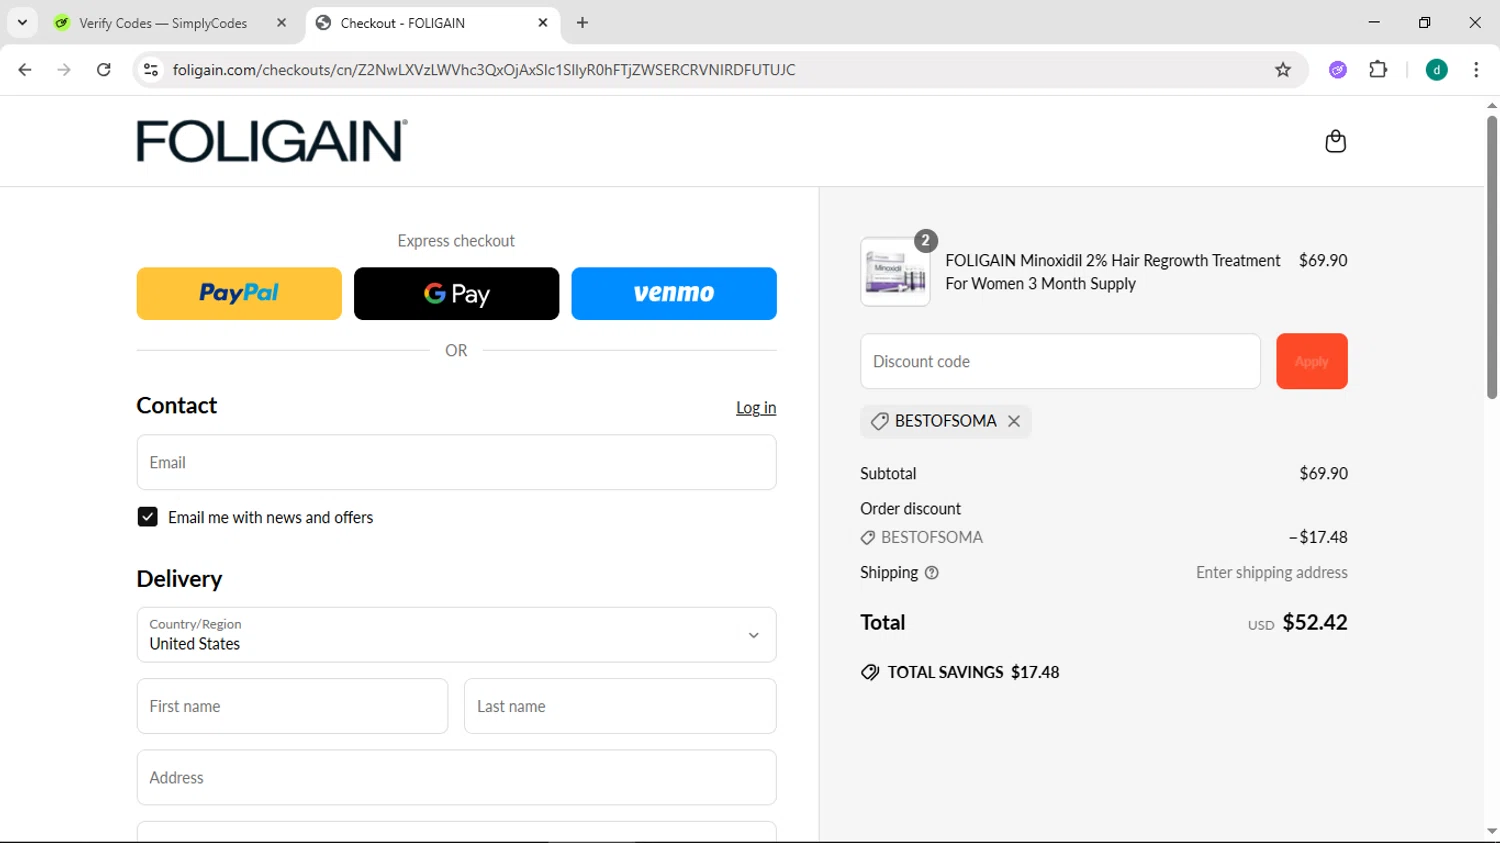Click the $52.42 total amount
Viewport: 1500px width, 843px height.
pos(1315,622)
